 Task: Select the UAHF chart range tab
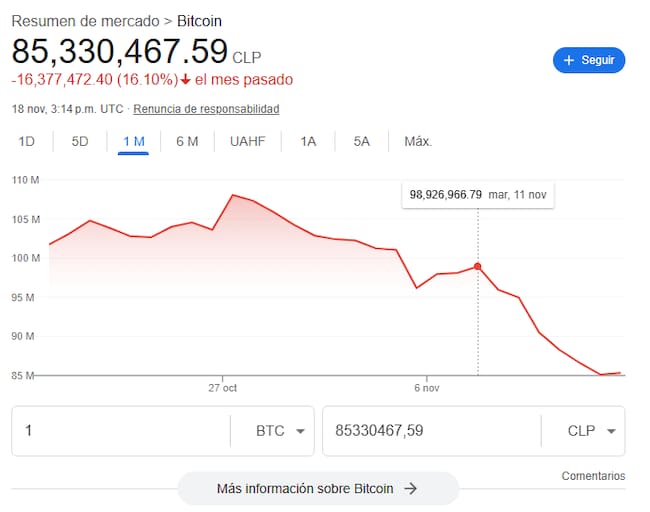coord(247,141)
